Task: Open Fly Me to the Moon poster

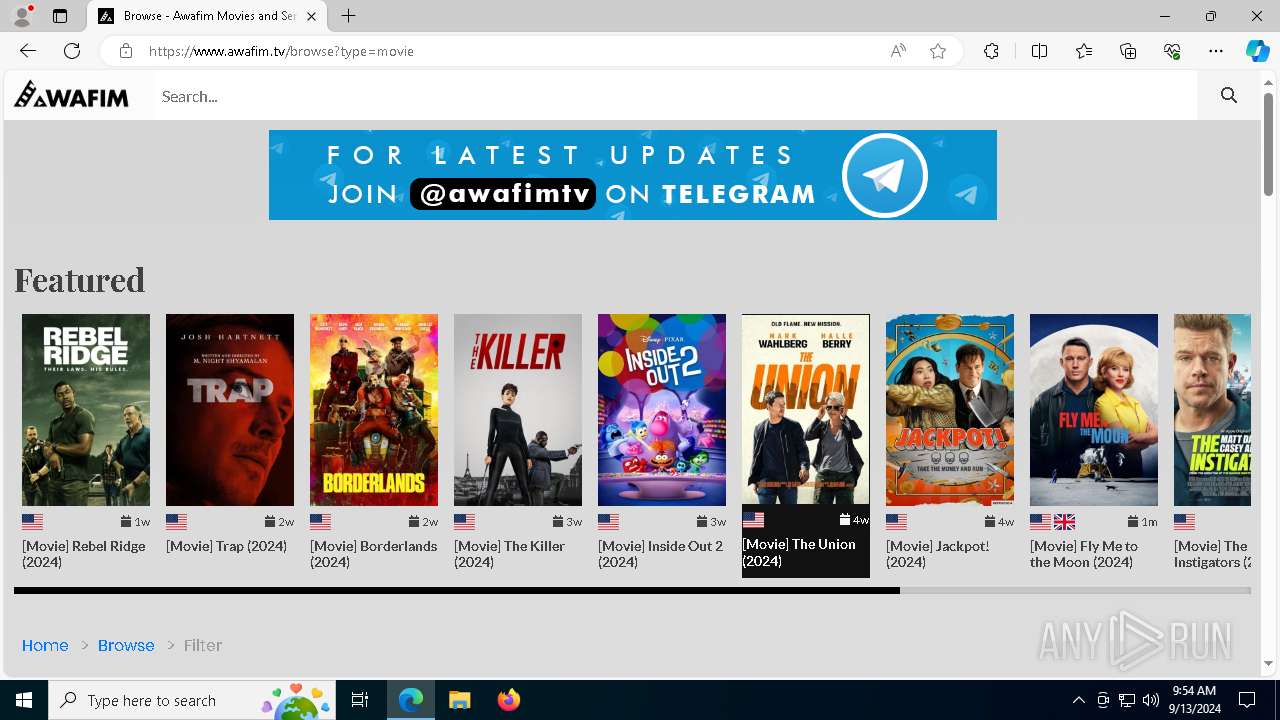Action: pos(1094,410)
